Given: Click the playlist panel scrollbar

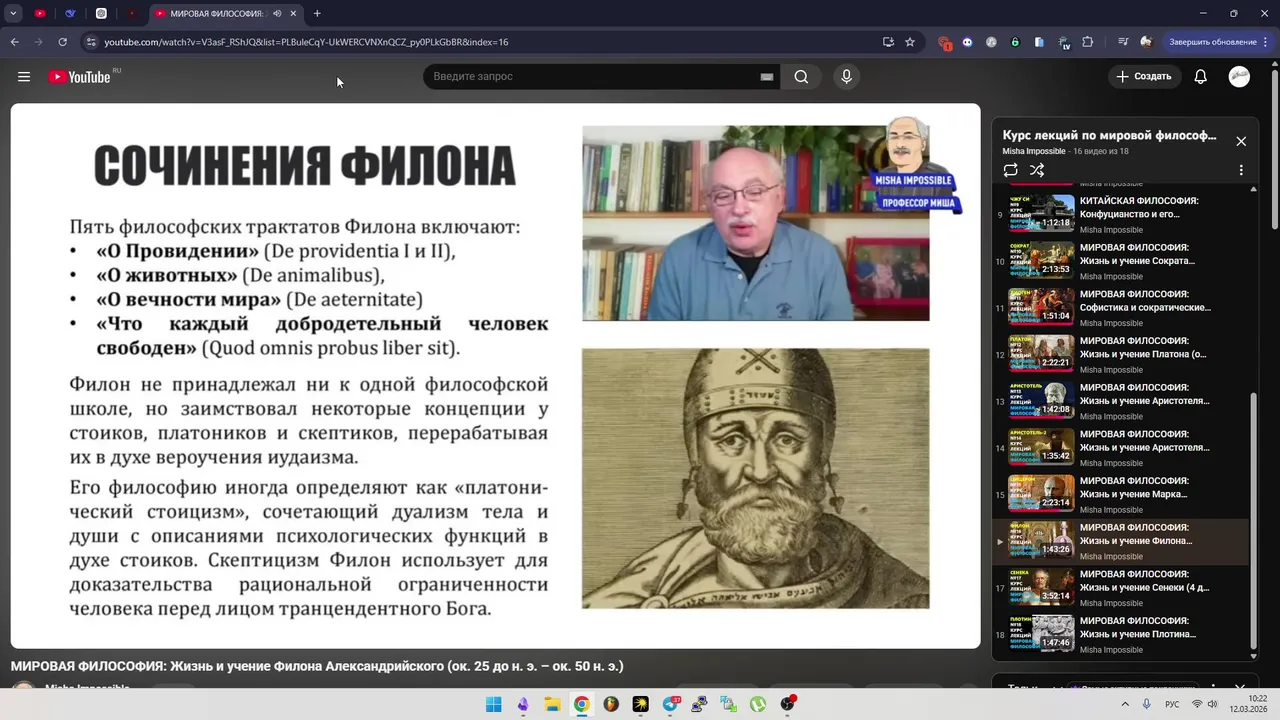Looking at the screenshot, I should coord(1254,520).
